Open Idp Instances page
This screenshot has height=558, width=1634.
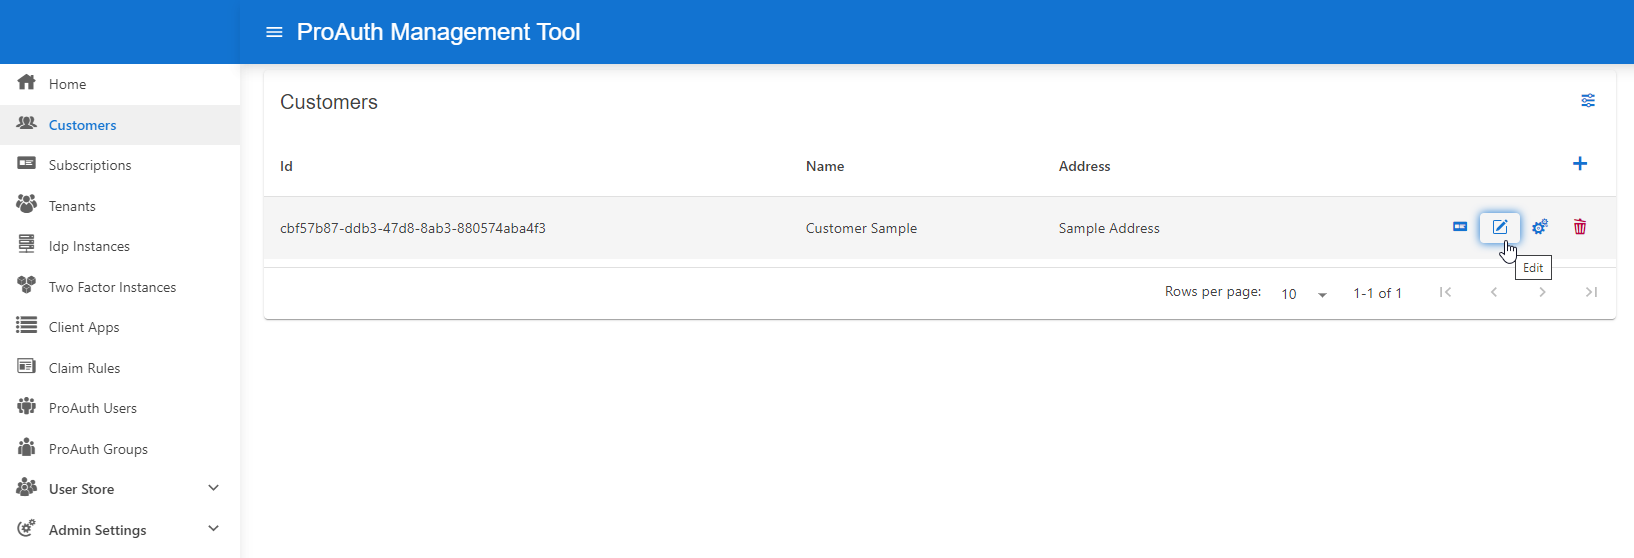coord(89,246)
